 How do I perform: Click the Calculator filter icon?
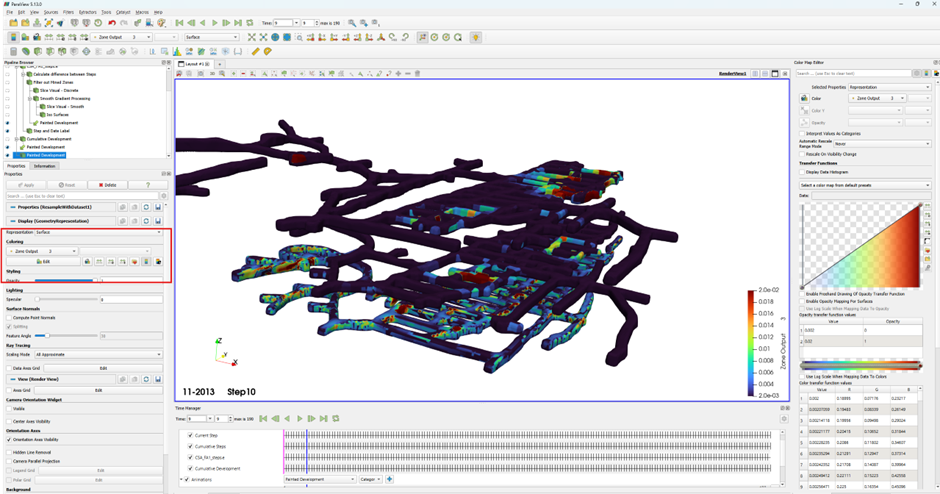[13, 52]
